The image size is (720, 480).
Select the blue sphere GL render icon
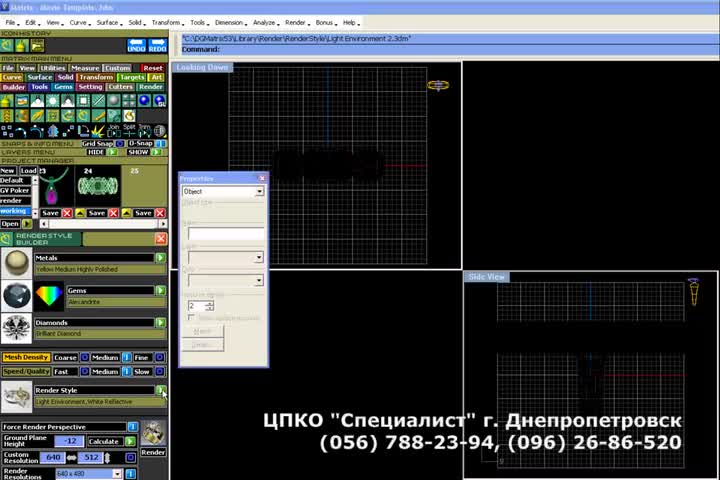[x=159, y=101]
